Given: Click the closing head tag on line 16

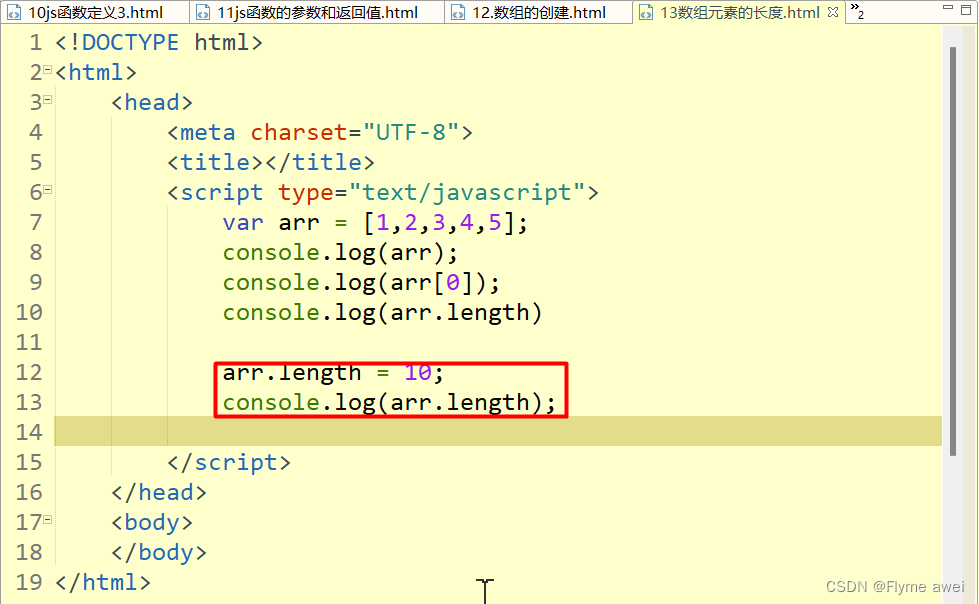Looking at the screenshot, I should tap(159, 492).
